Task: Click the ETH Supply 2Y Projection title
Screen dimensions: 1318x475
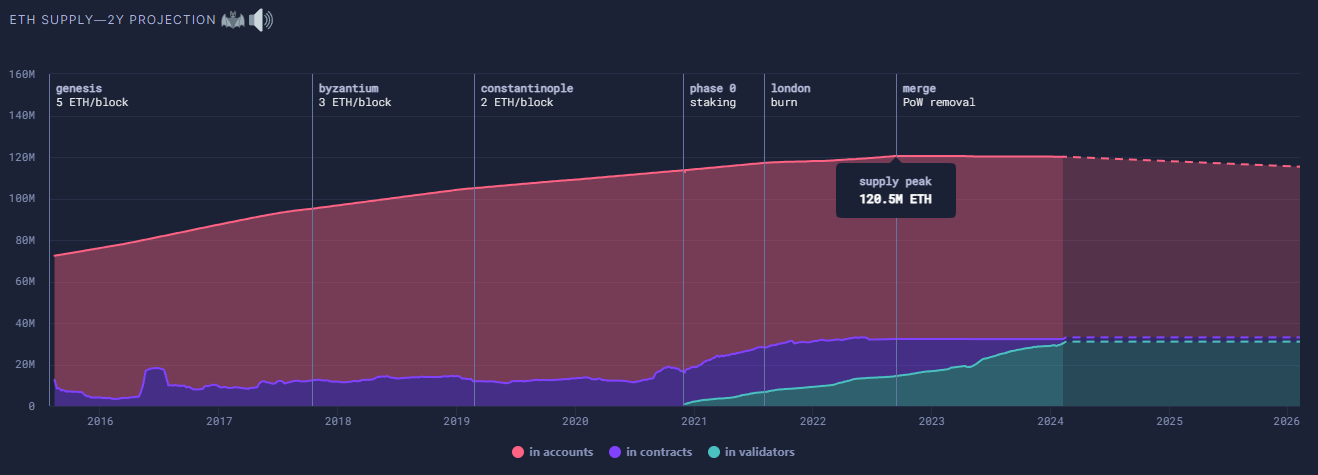Action: [x=111, y=20]
